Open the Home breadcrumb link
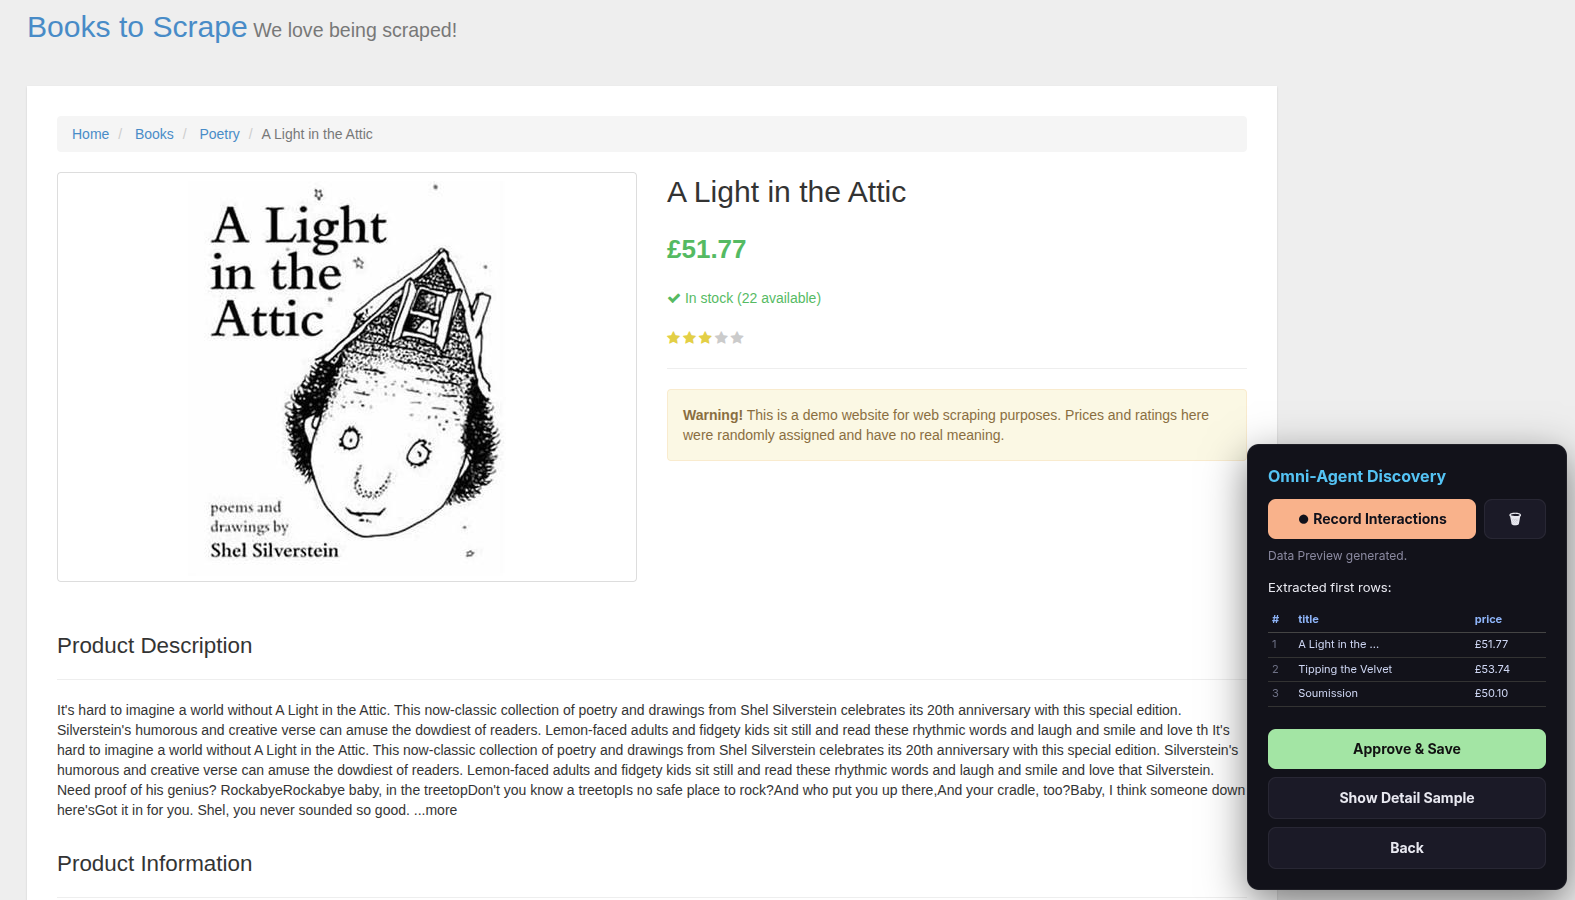1575x900 pixels. [x=90, y=134]
